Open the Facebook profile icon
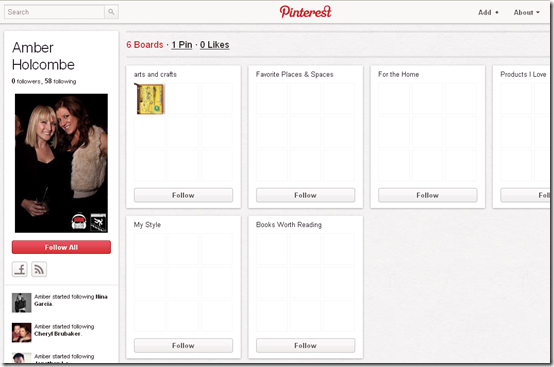The width and height of the screenshot is (554, 367). click(19, 269)
